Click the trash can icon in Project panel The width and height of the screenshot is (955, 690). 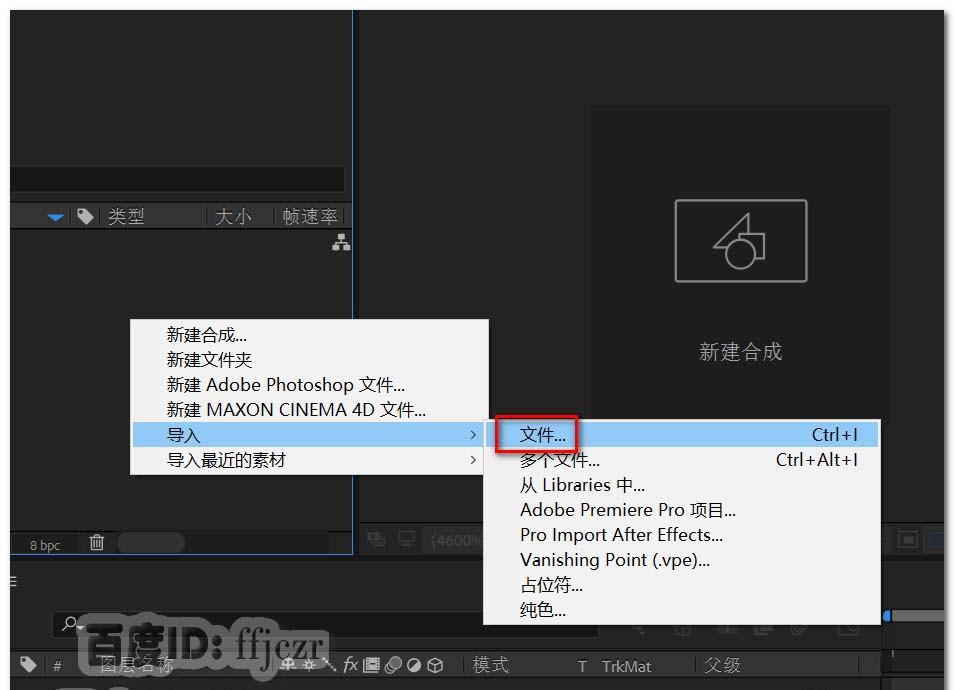[96, 541]
